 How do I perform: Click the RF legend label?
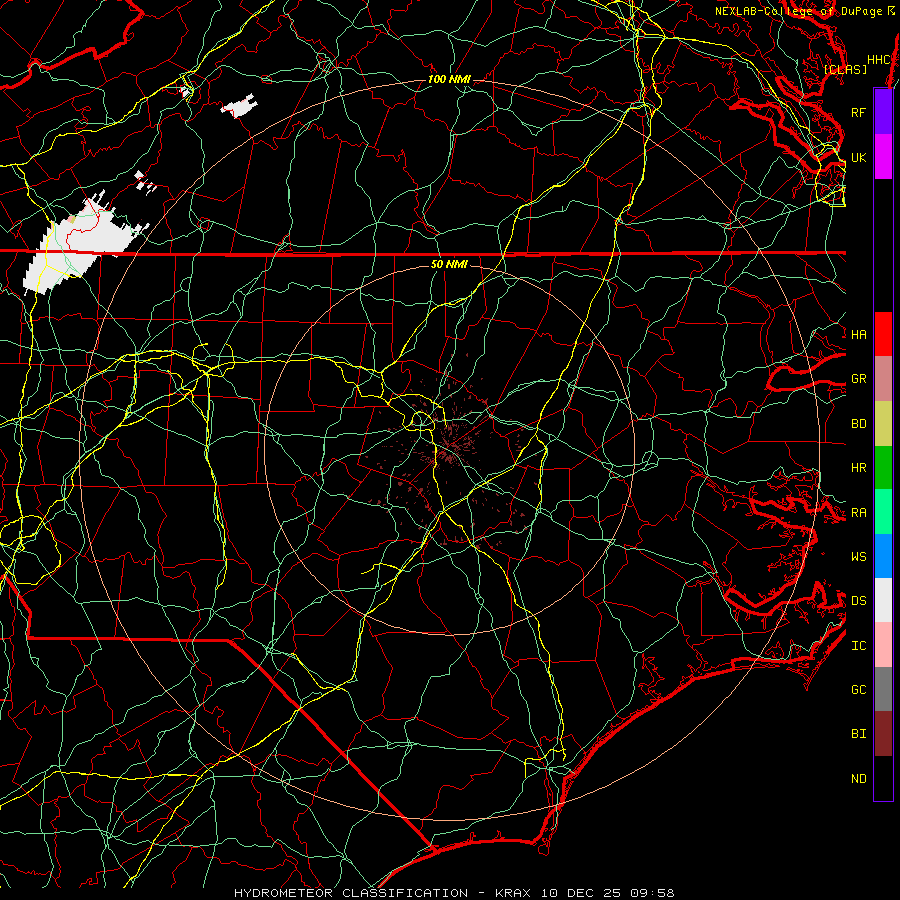tap(859, 112)
